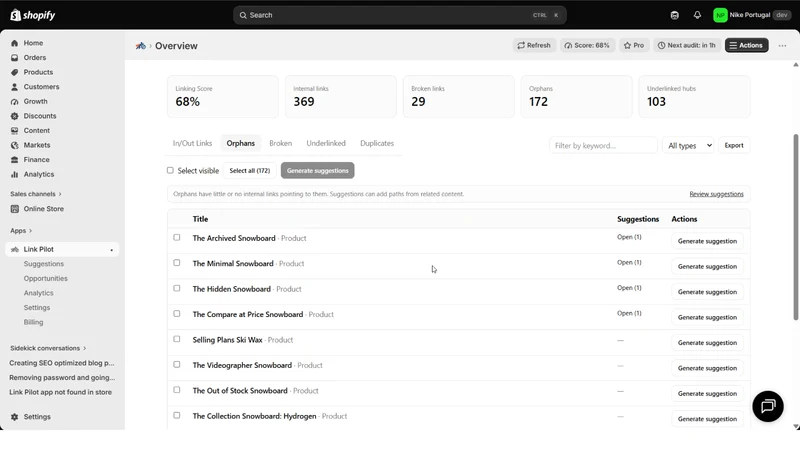Viewport: 800px width, 450px height.
Task: Open Link Pilot Suggestions submenu
Action: coord(44,264)
